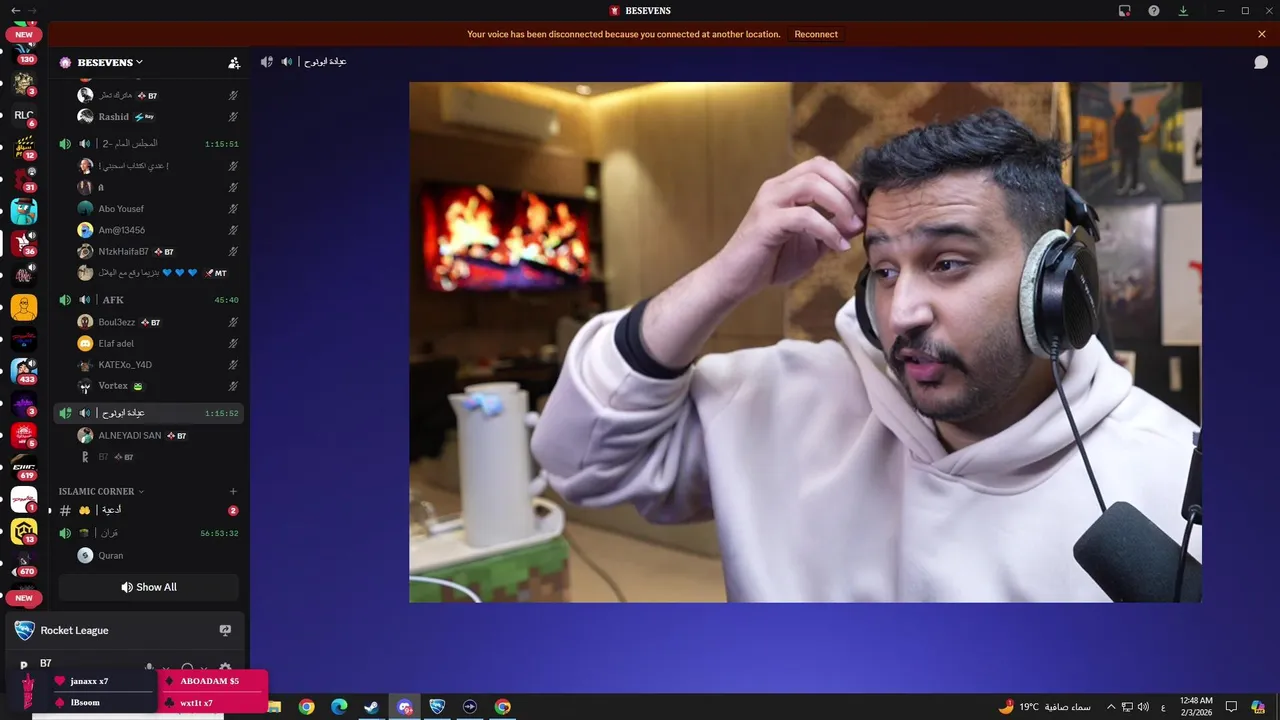Toggle mute icon on Vortex's row

pos(233,386)
